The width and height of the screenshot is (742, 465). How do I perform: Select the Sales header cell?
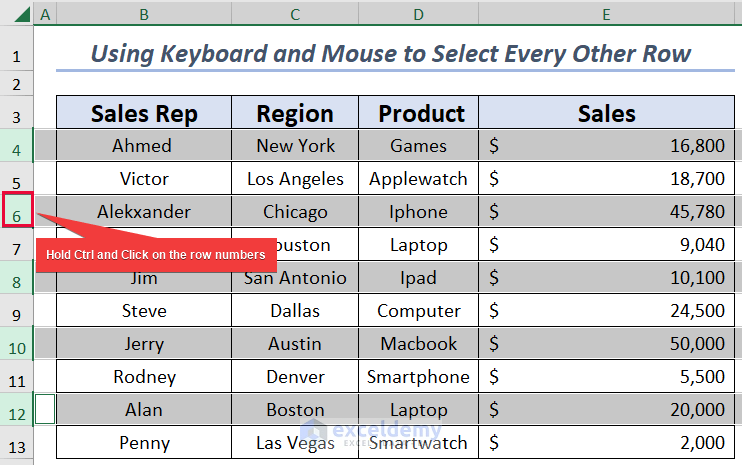tap(606, 113)
